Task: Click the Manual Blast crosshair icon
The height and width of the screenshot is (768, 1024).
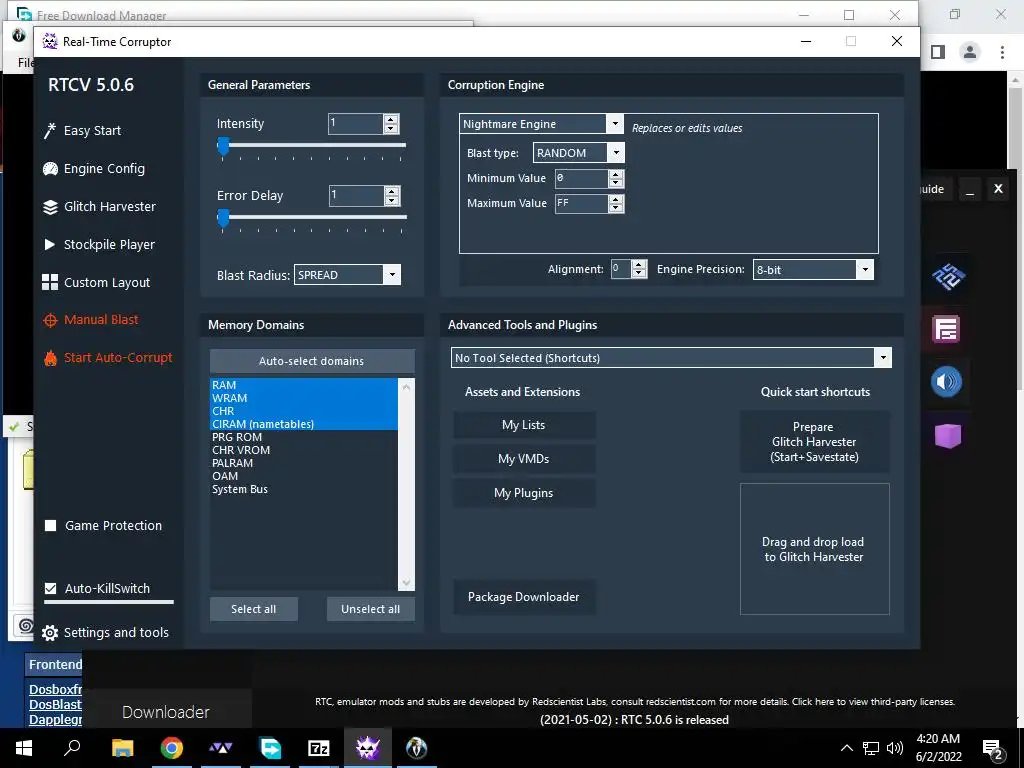Action: click(x=50, y=320)
